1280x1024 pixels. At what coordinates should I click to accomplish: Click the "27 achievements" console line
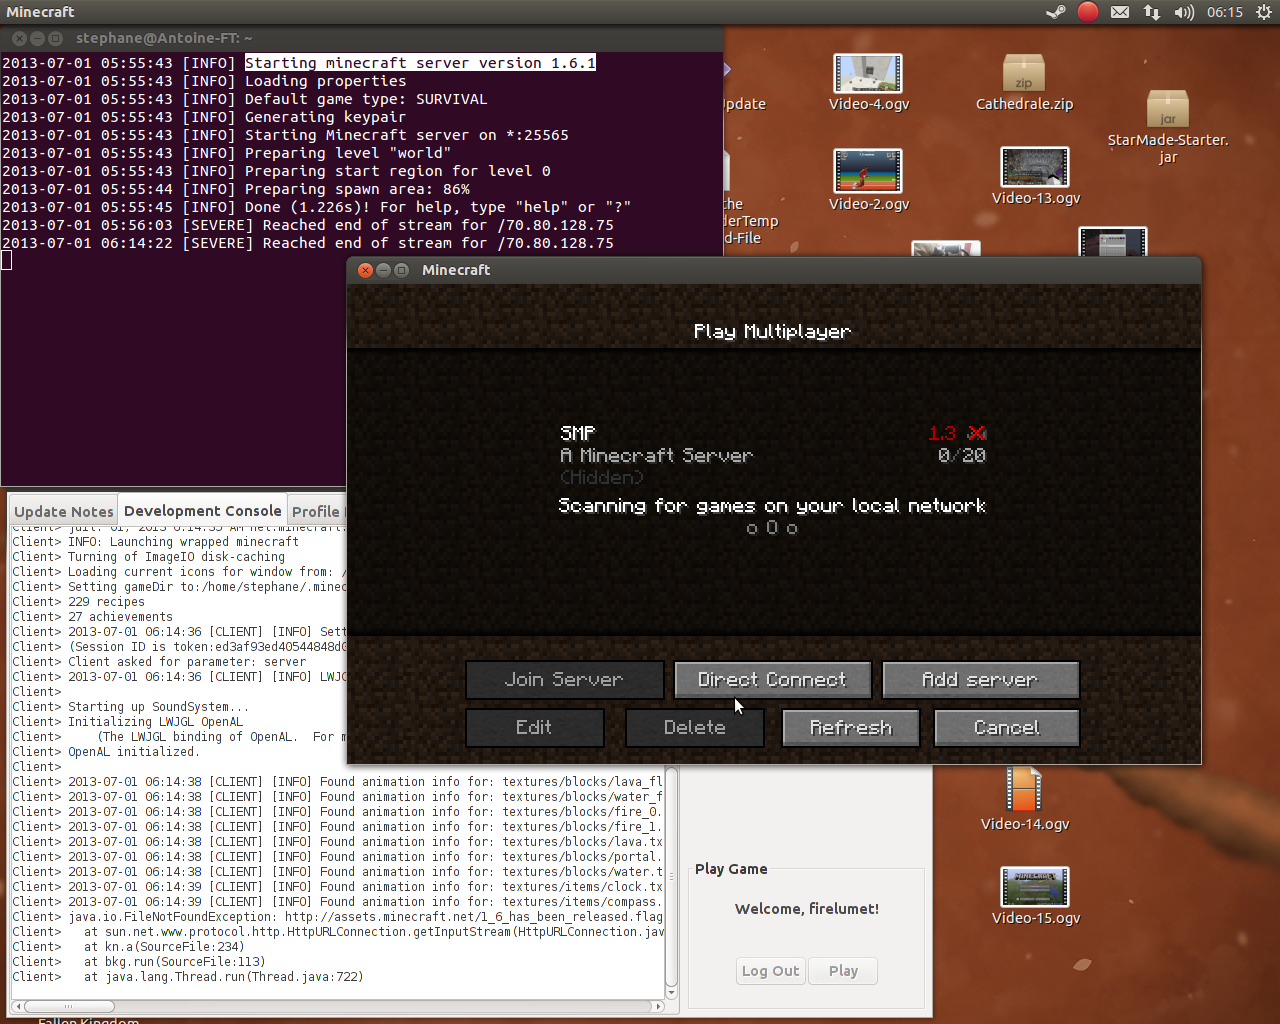(x=92, y=617)
